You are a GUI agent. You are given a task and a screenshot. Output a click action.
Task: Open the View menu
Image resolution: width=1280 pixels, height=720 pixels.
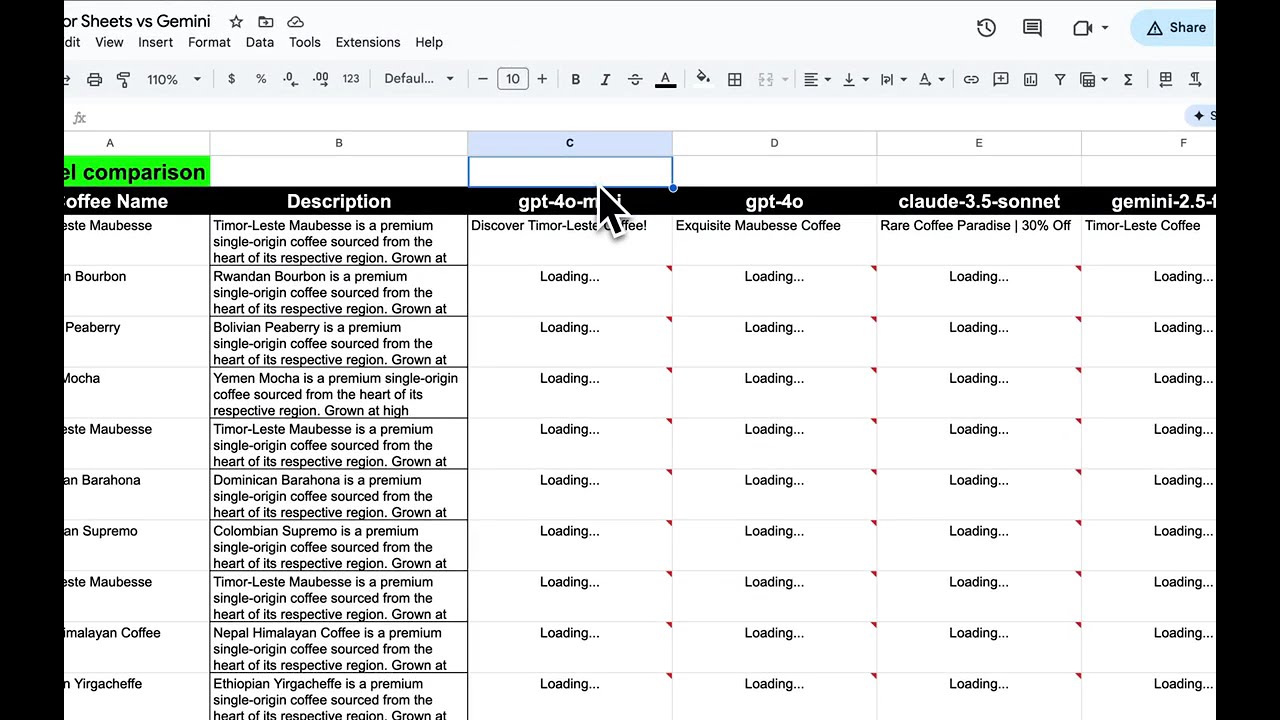(109, 42)
